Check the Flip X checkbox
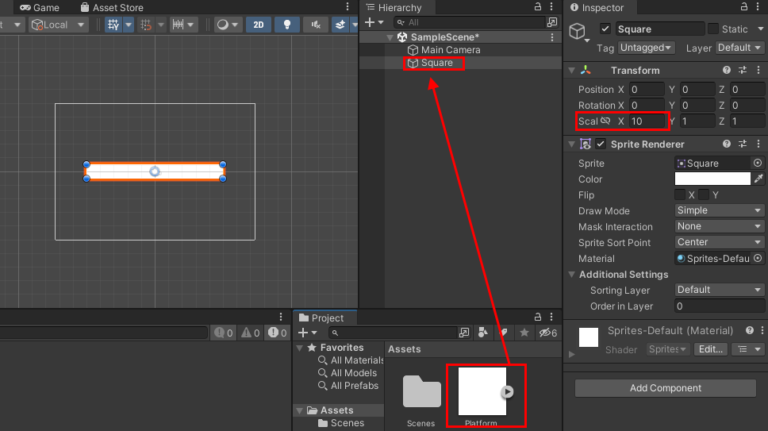The image size is (768, 431). click(680, 195)
